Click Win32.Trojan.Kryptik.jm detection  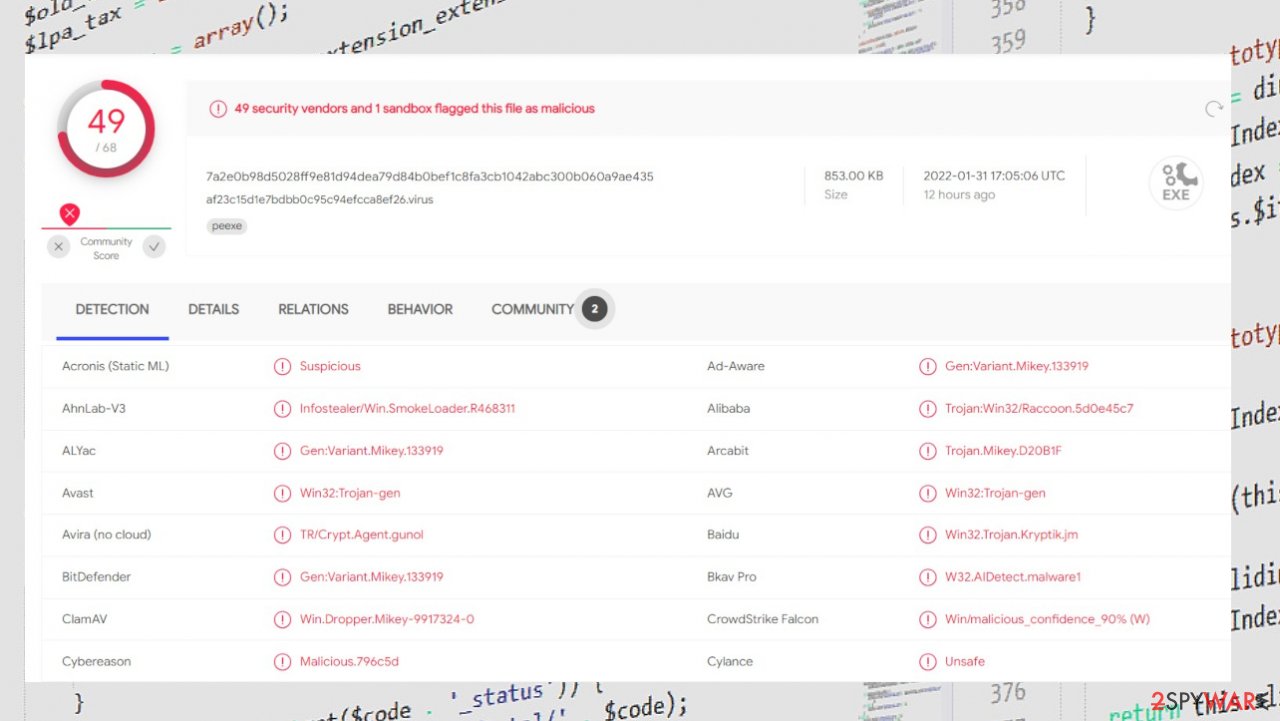click(x=1011, y=535)
